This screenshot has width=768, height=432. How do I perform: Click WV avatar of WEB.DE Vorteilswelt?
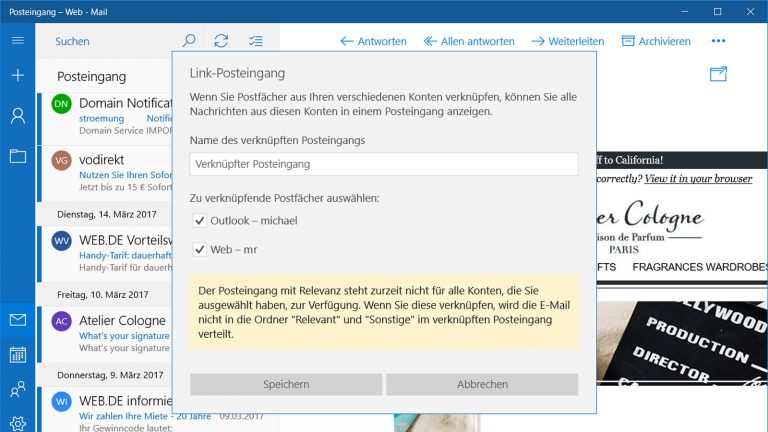[x=61, y=240]
